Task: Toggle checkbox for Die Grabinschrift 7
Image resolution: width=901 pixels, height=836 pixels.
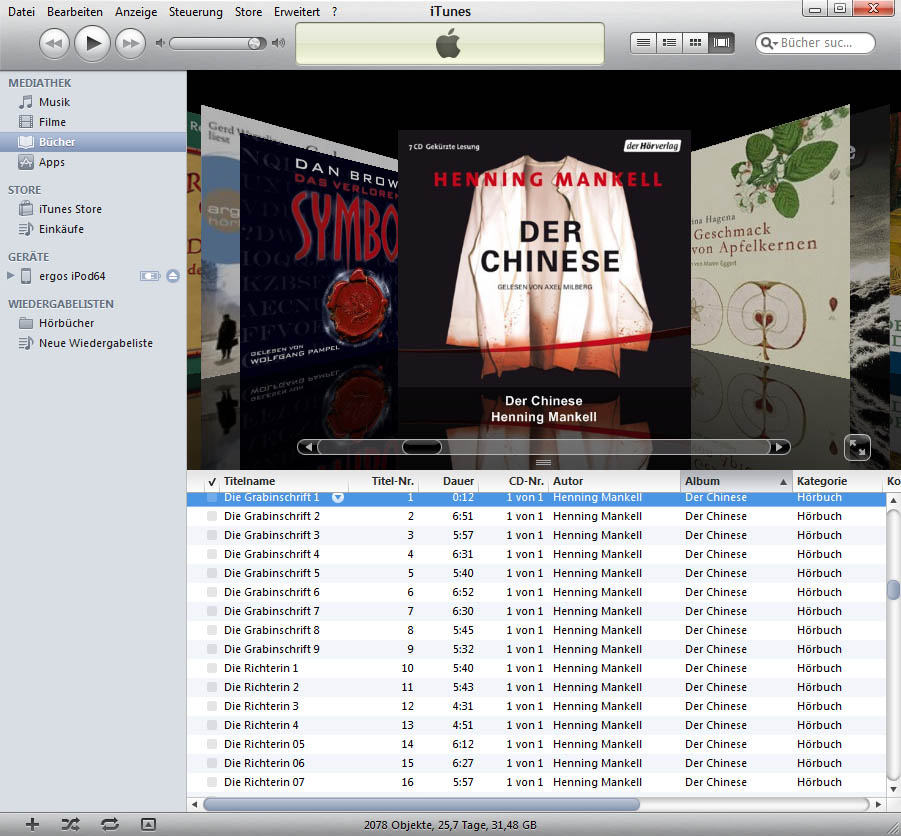Action: 212,611
